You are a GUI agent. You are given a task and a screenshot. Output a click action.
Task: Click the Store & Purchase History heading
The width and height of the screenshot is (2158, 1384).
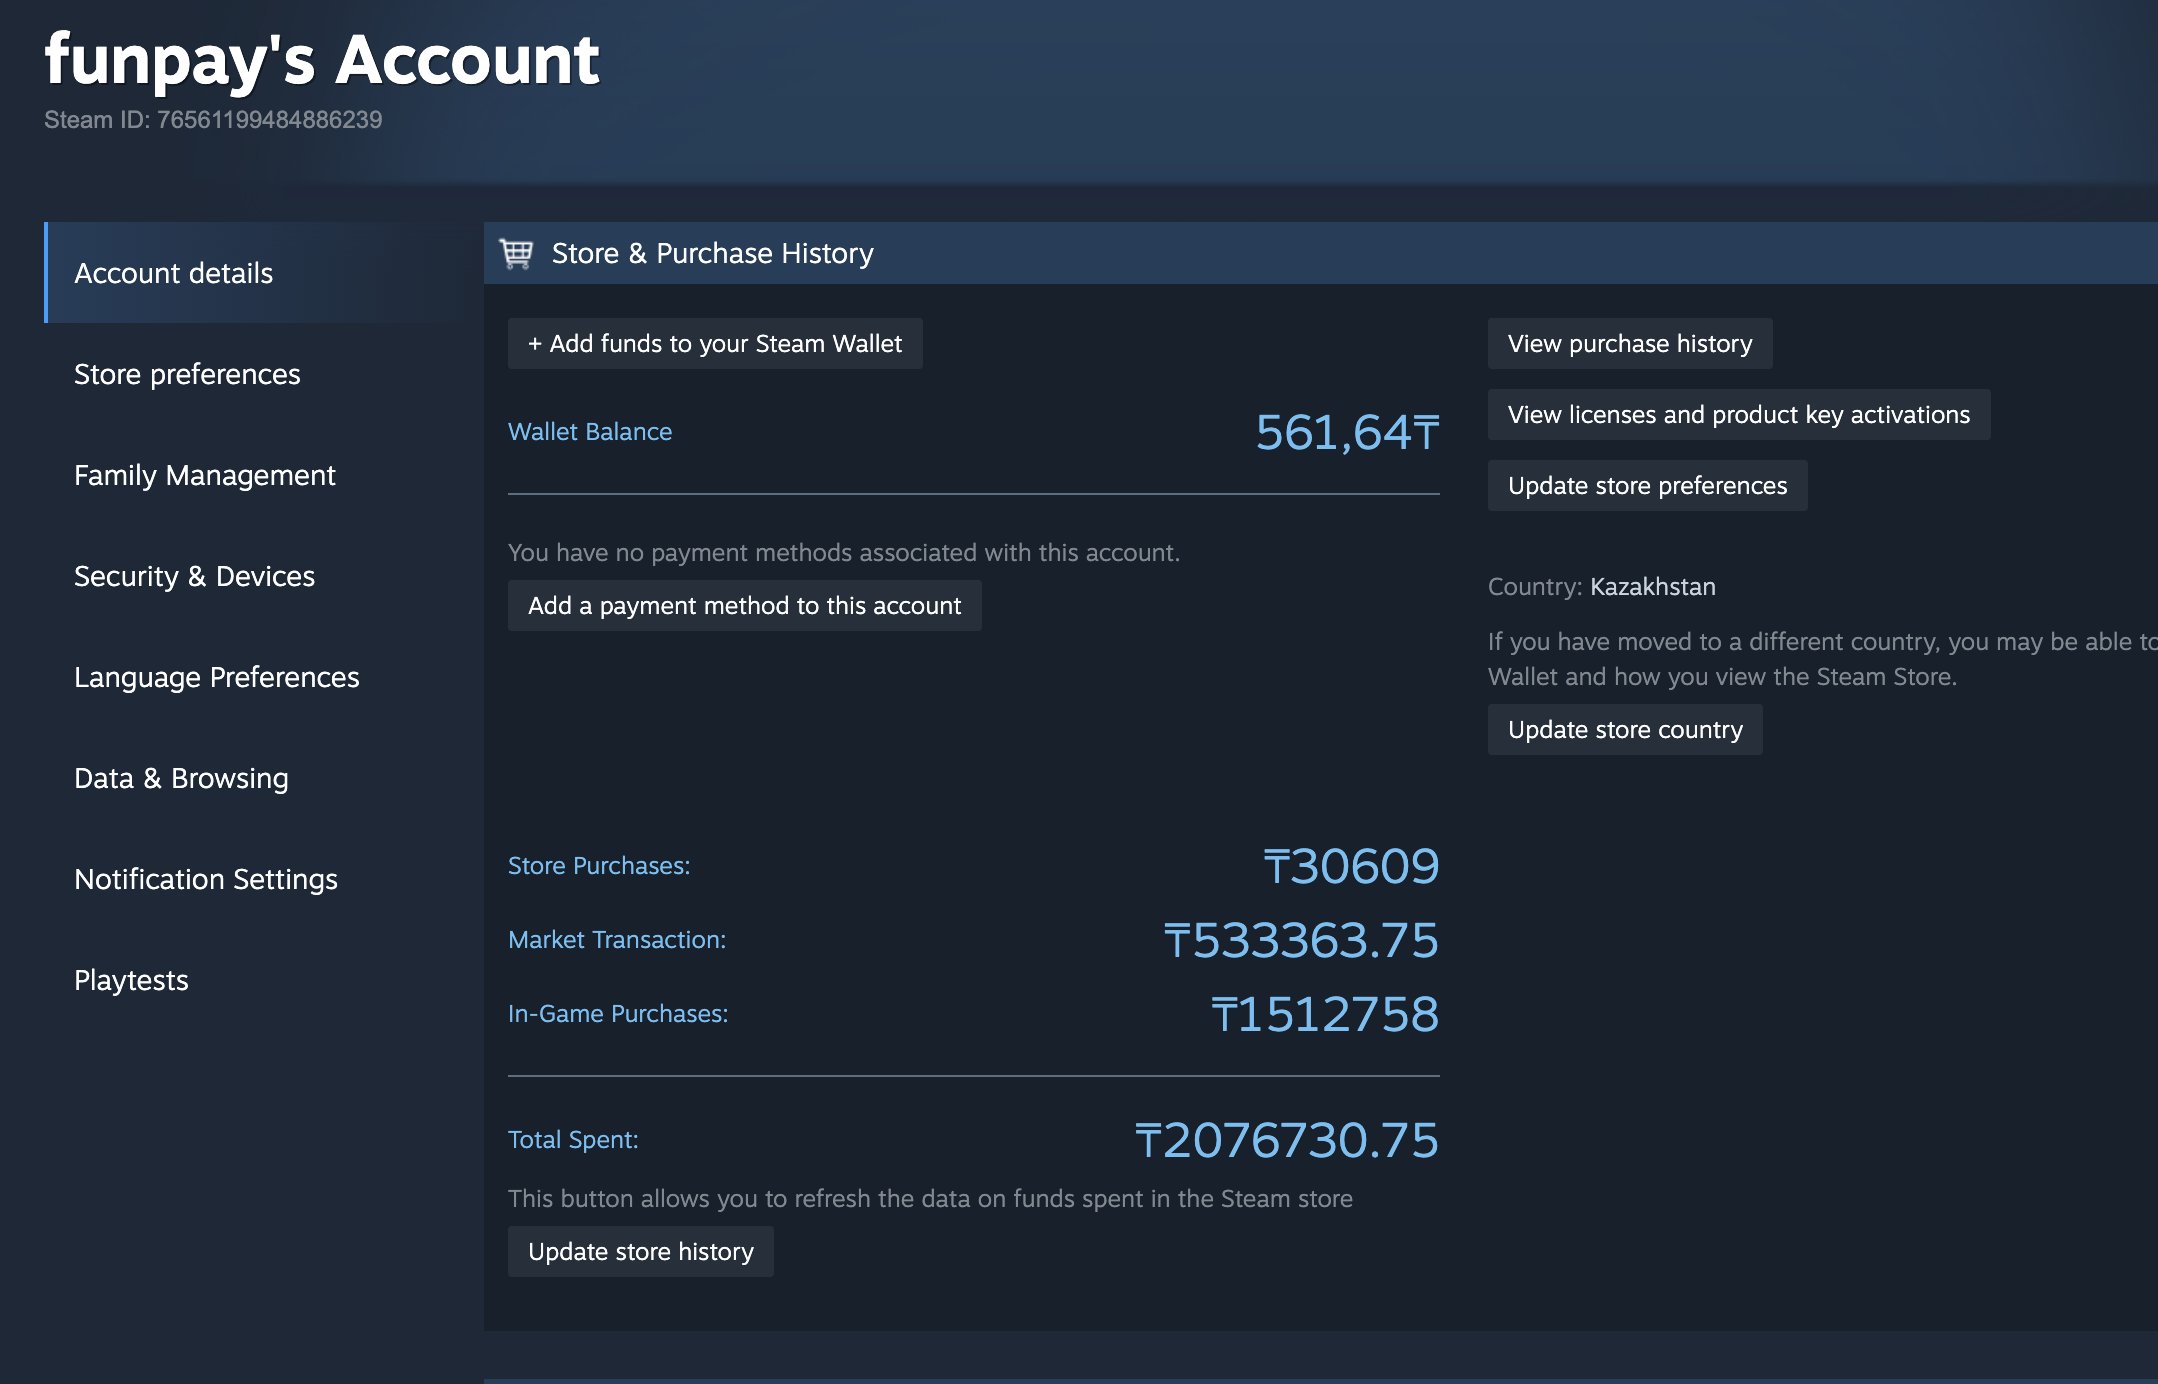[x=712, y=254]
